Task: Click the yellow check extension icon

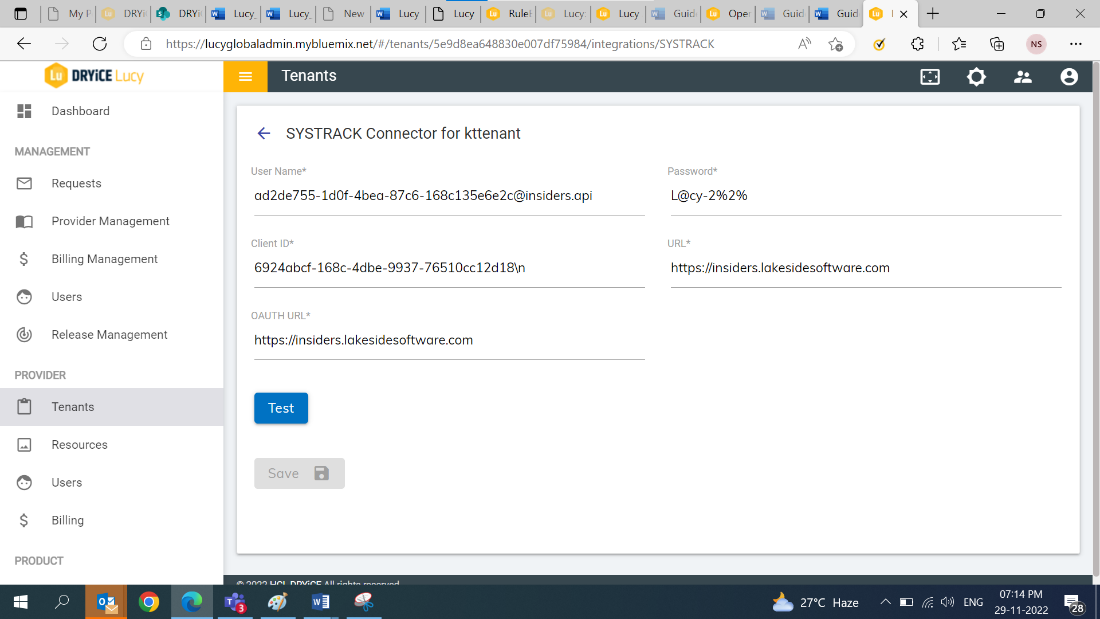Action: [x=878, y=44]
